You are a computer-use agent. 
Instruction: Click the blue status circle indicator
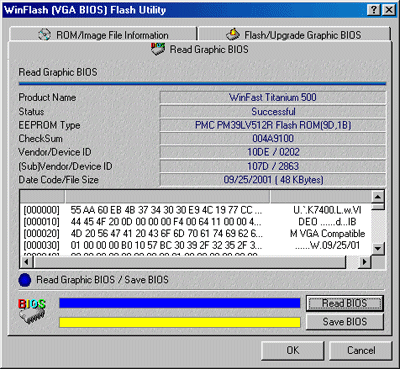[25, 280]
